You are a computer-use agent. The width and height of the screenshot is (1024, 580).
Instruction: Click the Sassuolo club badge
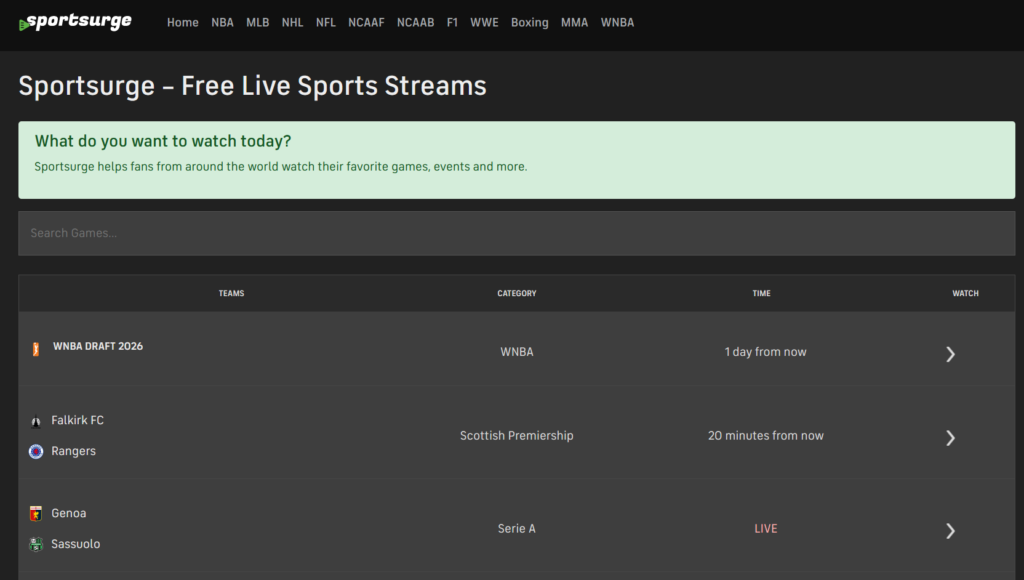tap(37, 544)
